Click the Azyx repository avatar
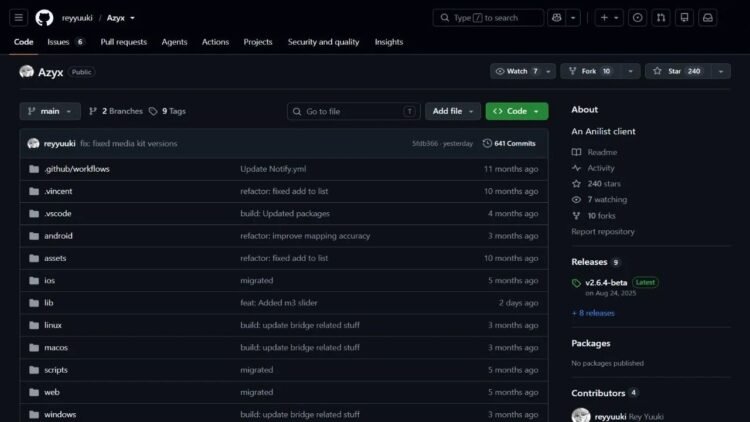Screen dimensions: 750x422 tap(26, 72)
